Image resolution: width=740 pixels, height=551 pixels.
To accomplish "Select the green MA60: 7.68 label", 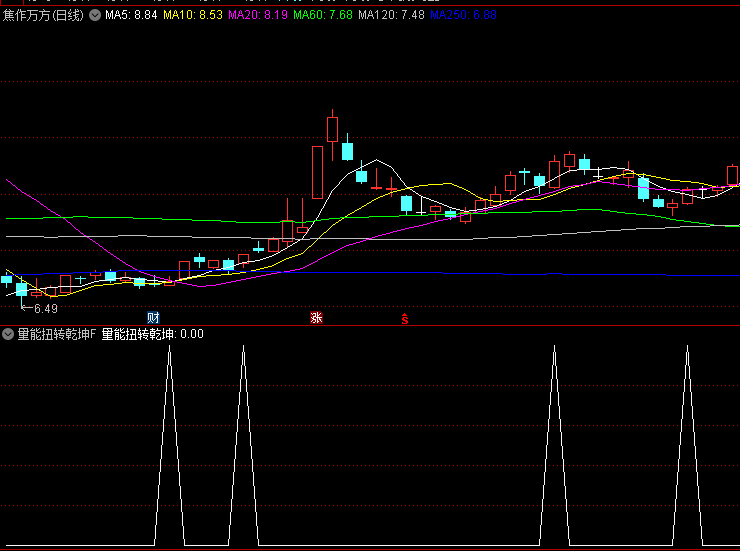I will tap(323, 16).
